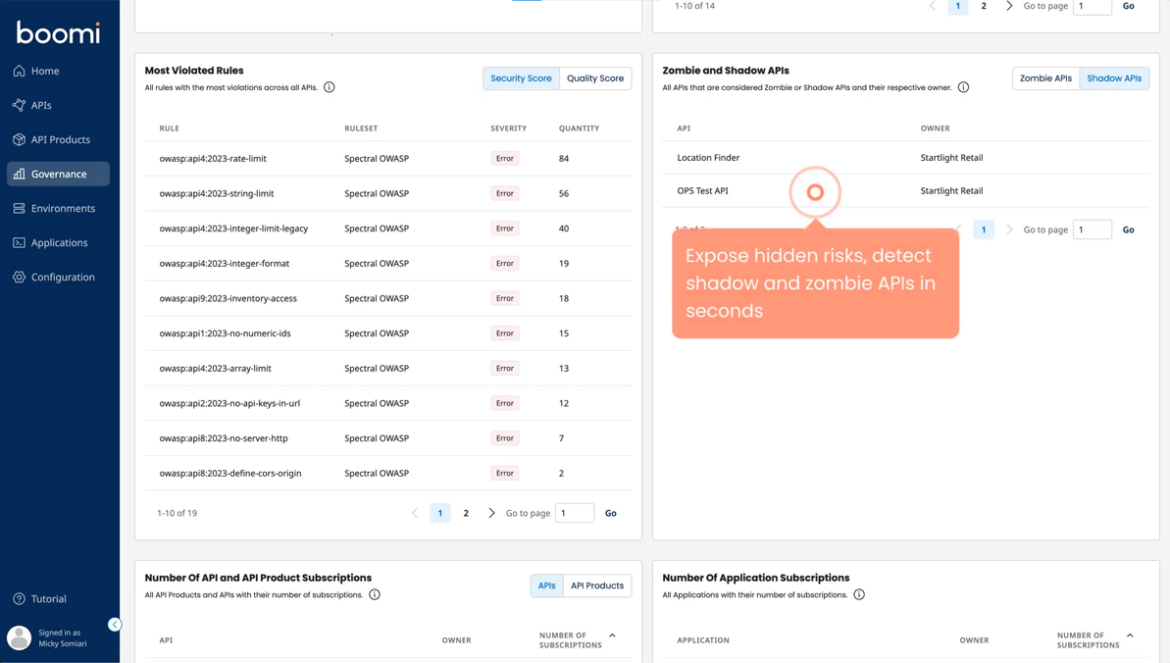This screenshot has height=663, width=1170.
Task: Click the RULE column header
Action: (x=169, y=128)
